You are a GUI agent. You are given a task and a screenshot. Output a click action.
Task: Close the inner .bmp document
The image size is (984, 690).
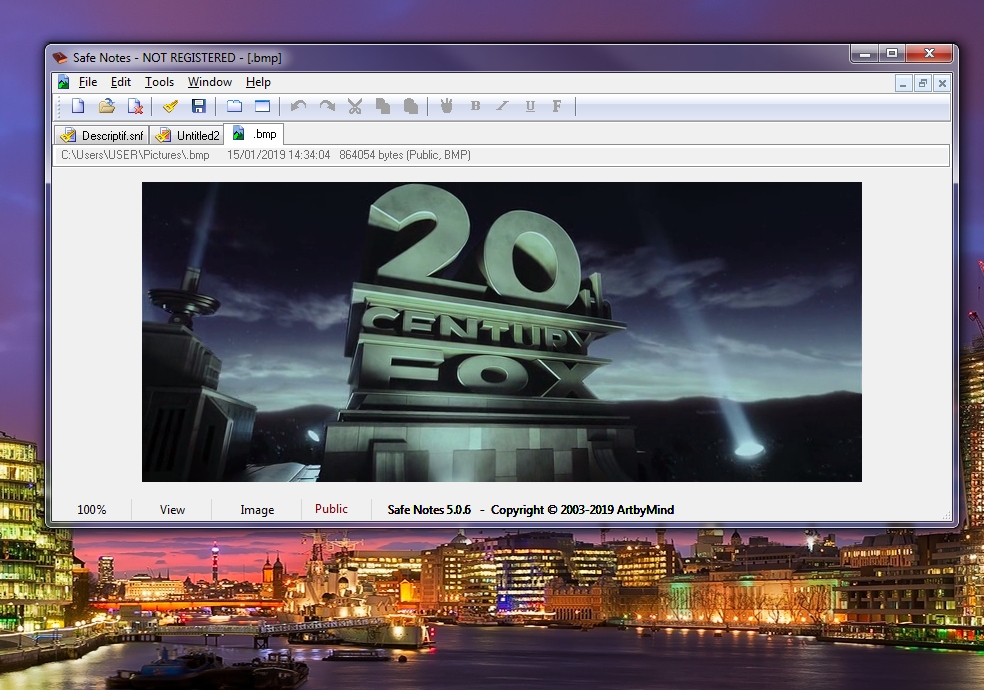point(942,83)
